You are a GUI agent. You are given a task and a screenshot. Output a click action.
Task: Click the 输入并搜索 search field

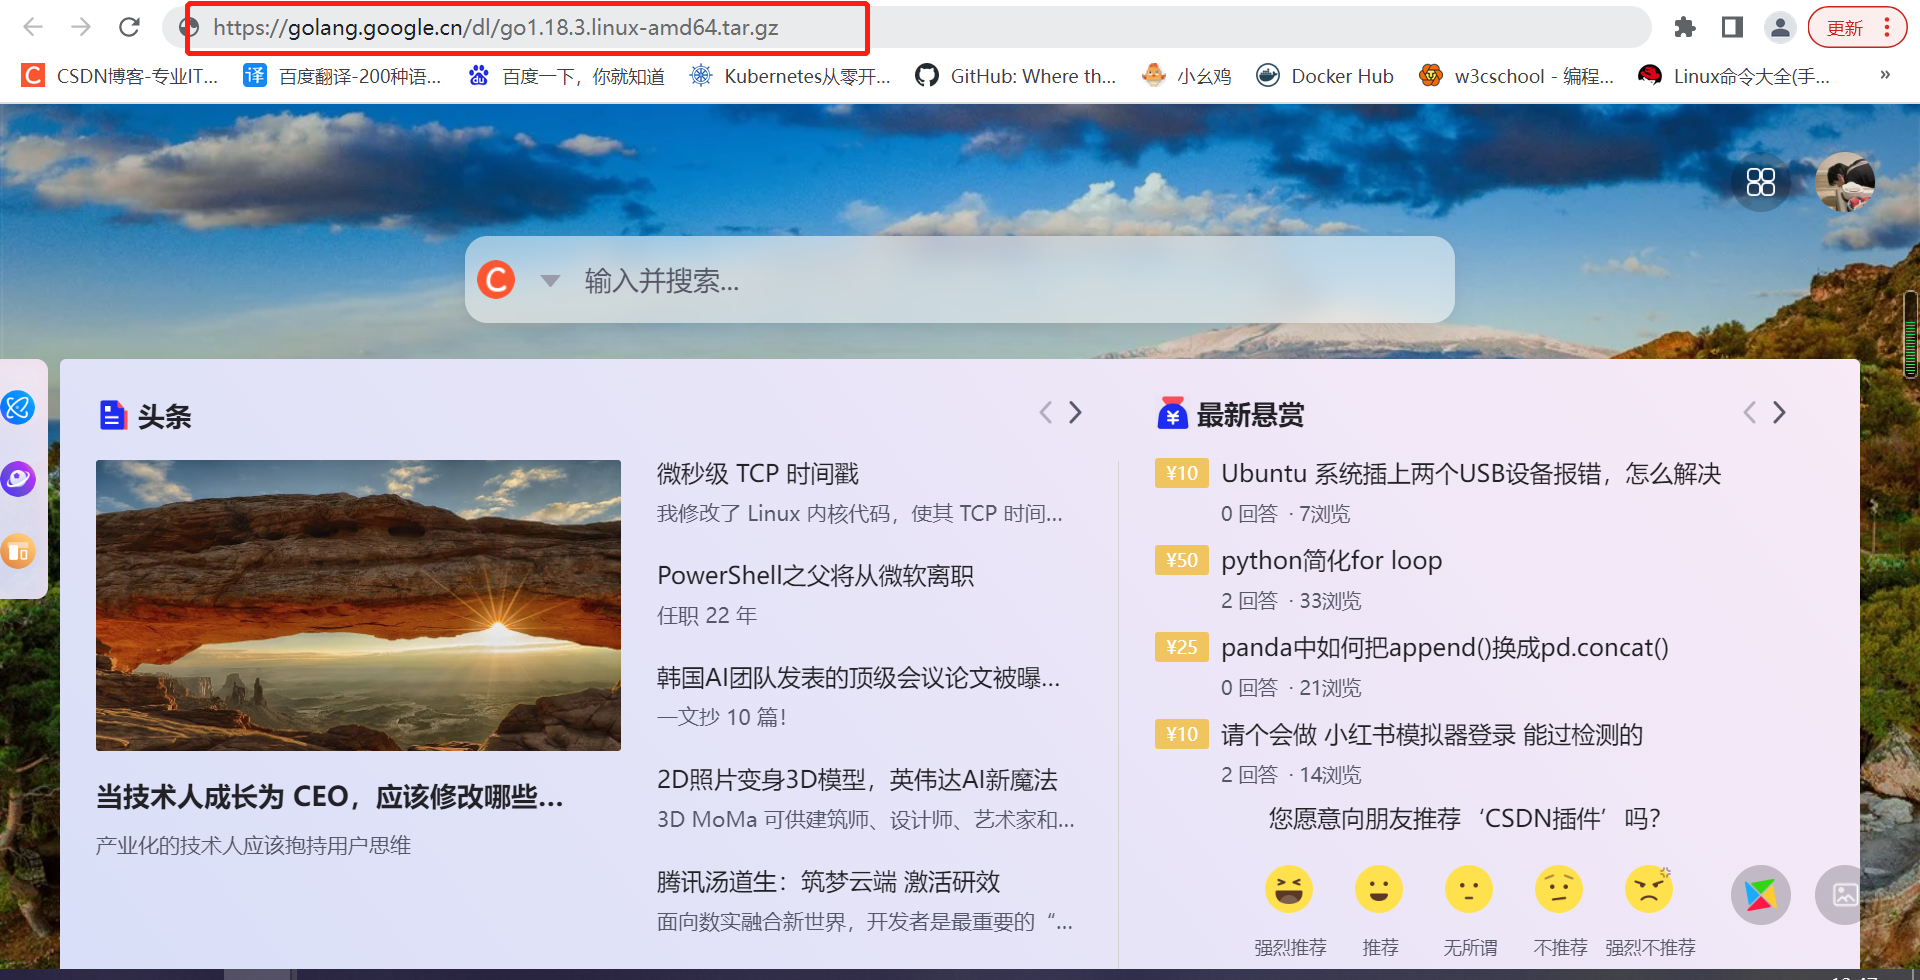[1010, 281]
